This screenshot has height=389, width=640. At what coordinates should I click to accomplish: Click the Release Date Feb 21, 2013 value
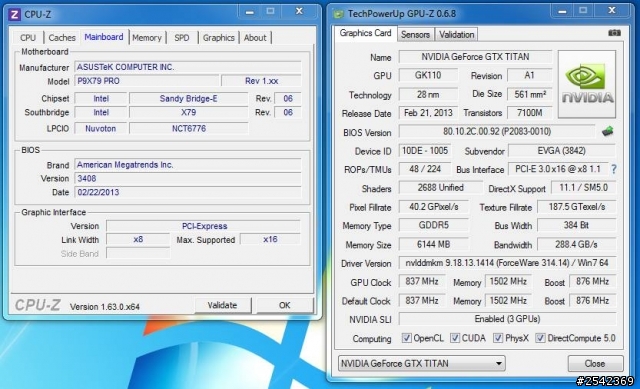tap(428, 113)
